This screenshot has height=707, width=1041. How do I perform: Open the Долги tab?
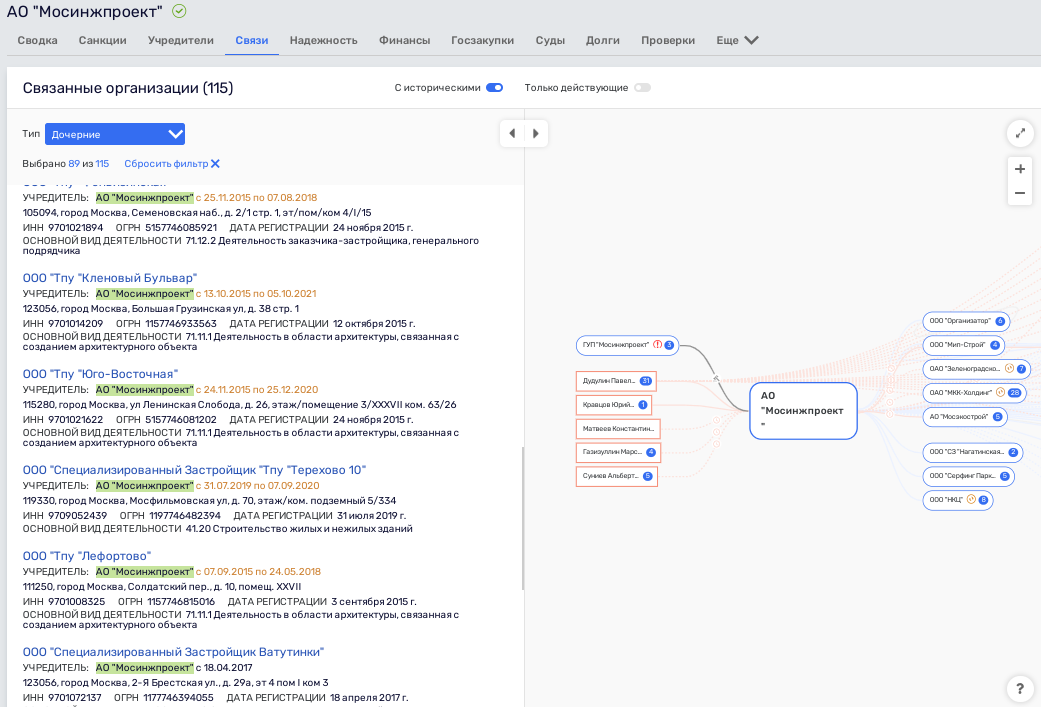pos(603,40)
